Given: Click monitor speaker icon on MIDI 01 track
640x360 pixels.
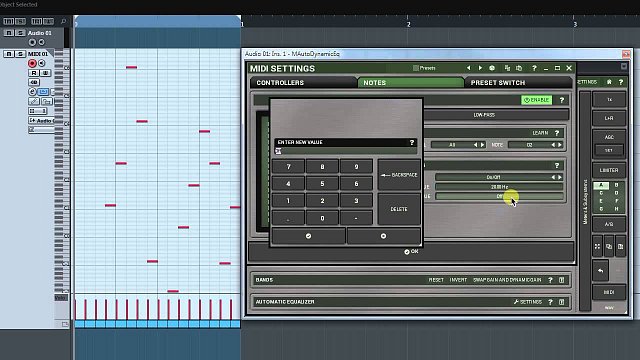Looking at the screenshot, I should point(42,63).
